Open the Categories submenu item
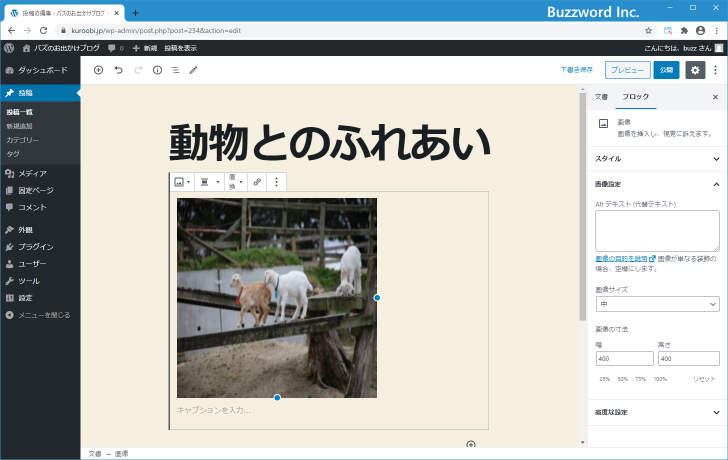This screenshot has width=728, height=460. pos(22,140)
